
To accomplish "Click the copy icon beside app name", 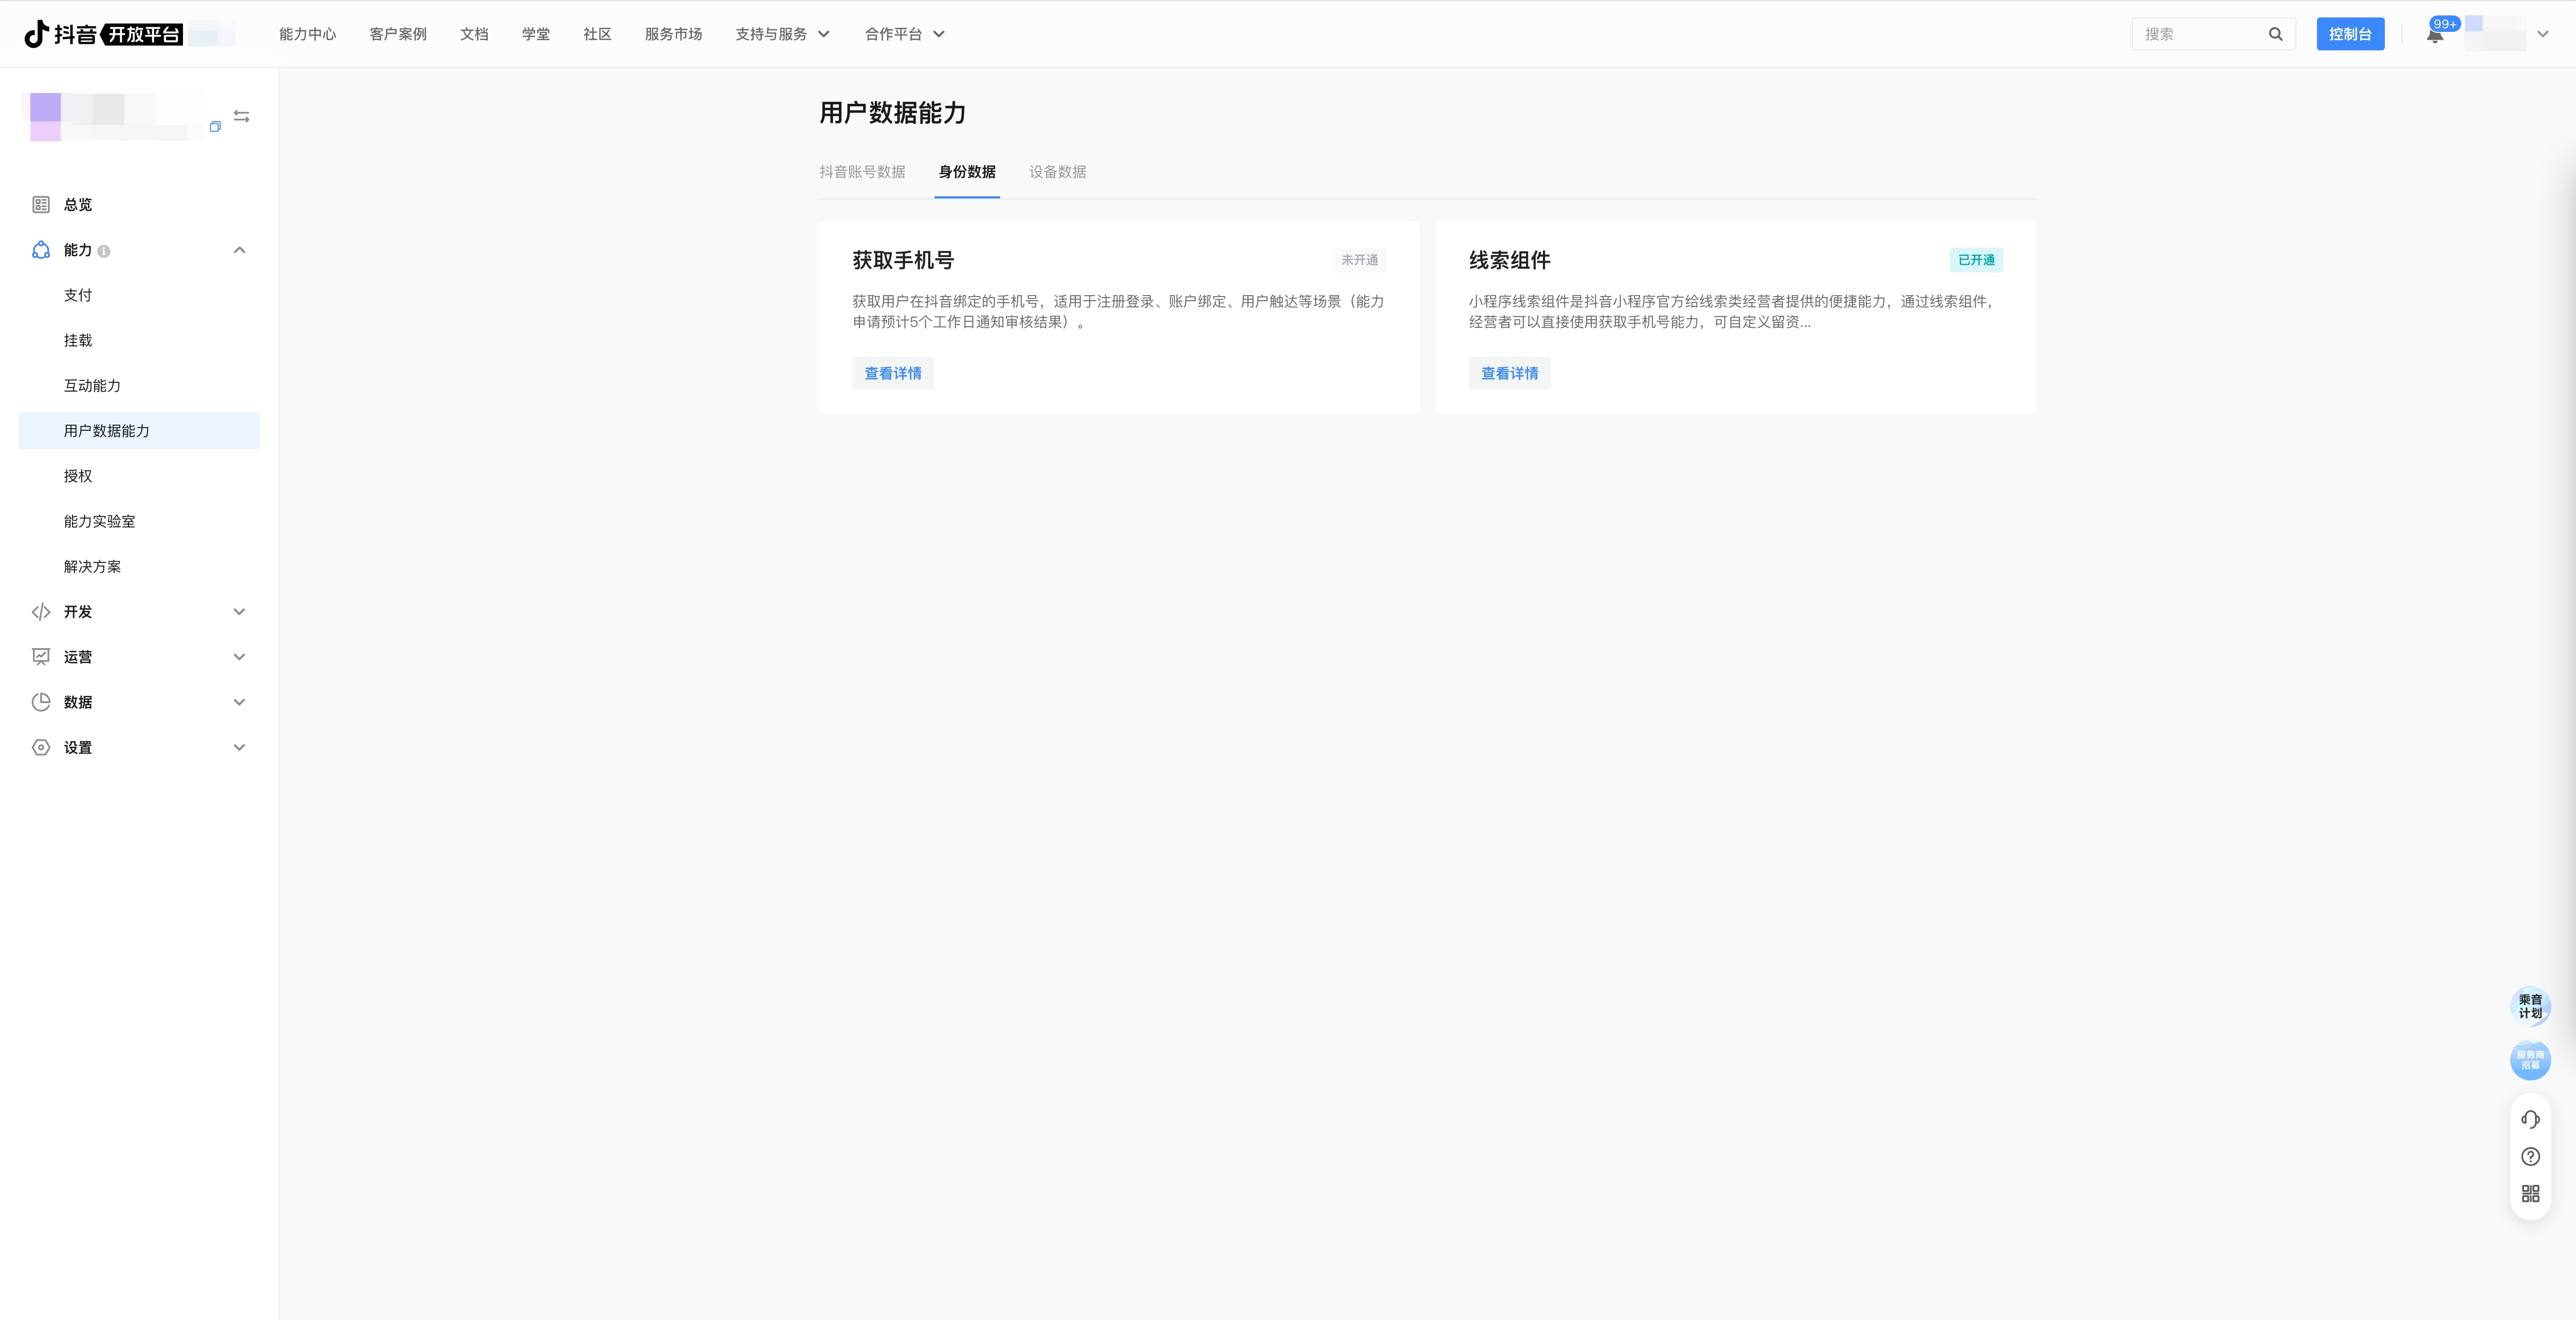I will click(x=215, y=127).
